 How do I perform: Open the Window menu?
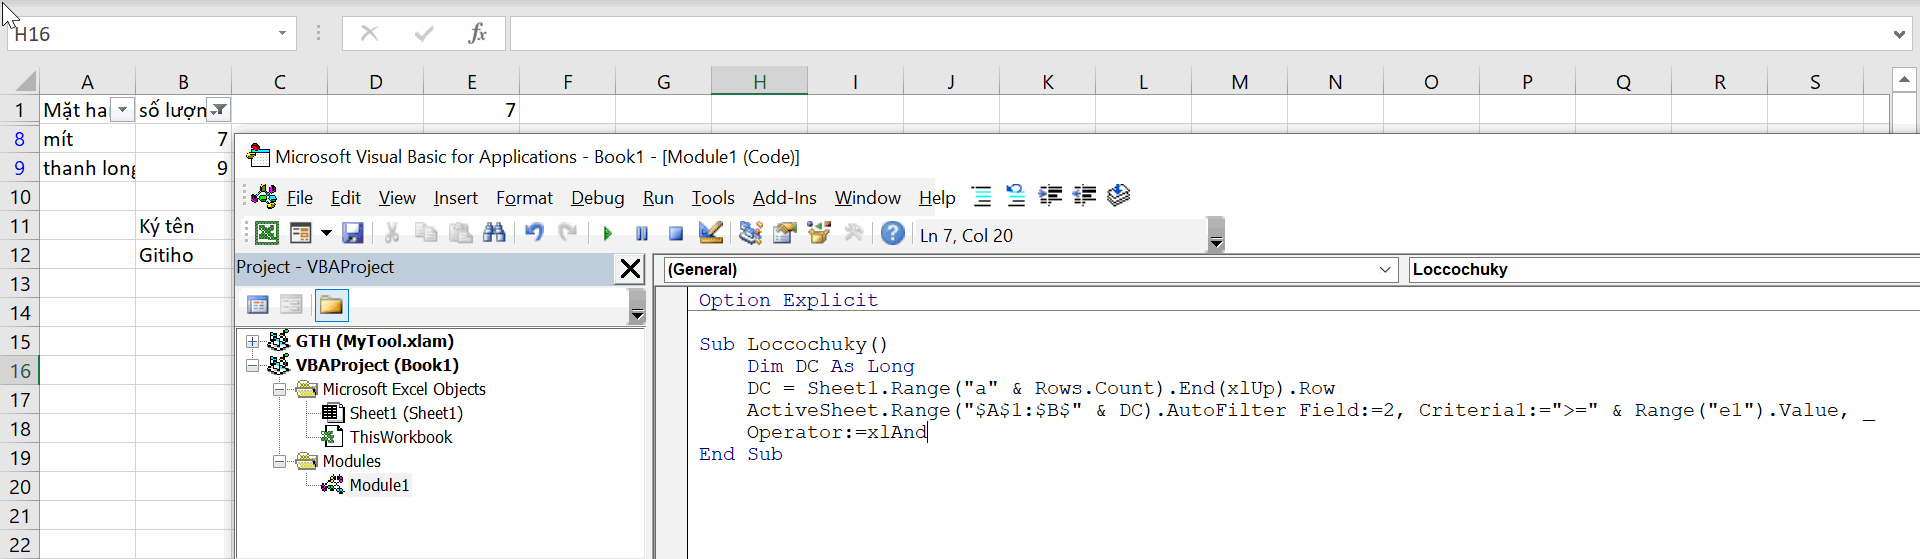[x=868, y=198]
